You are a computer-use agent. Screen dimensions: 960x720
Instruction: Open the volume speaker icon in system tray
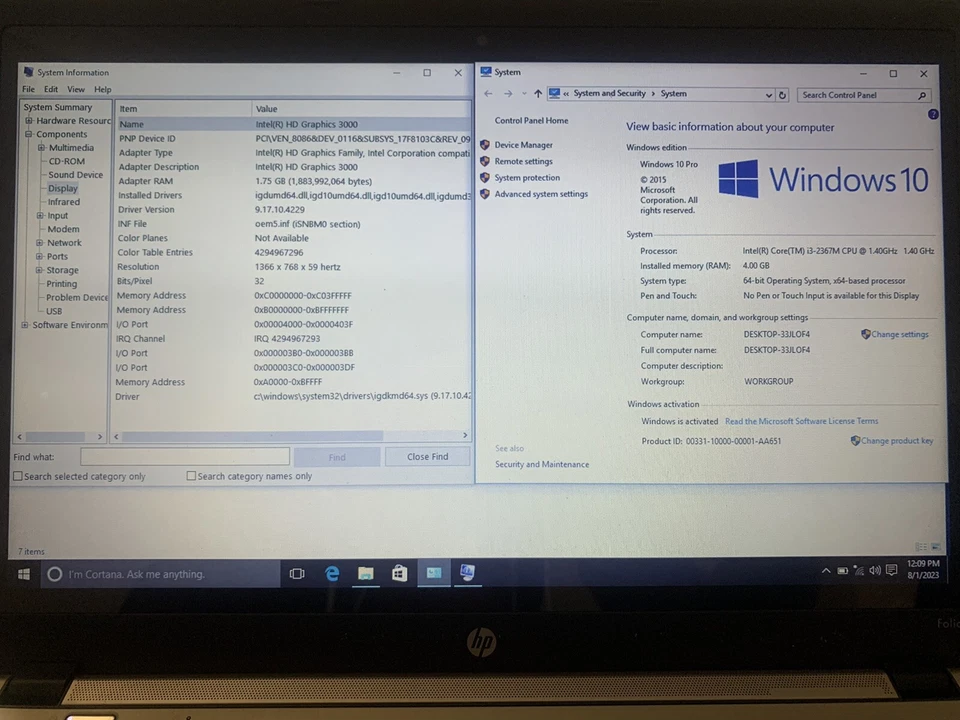coord(876,570)
